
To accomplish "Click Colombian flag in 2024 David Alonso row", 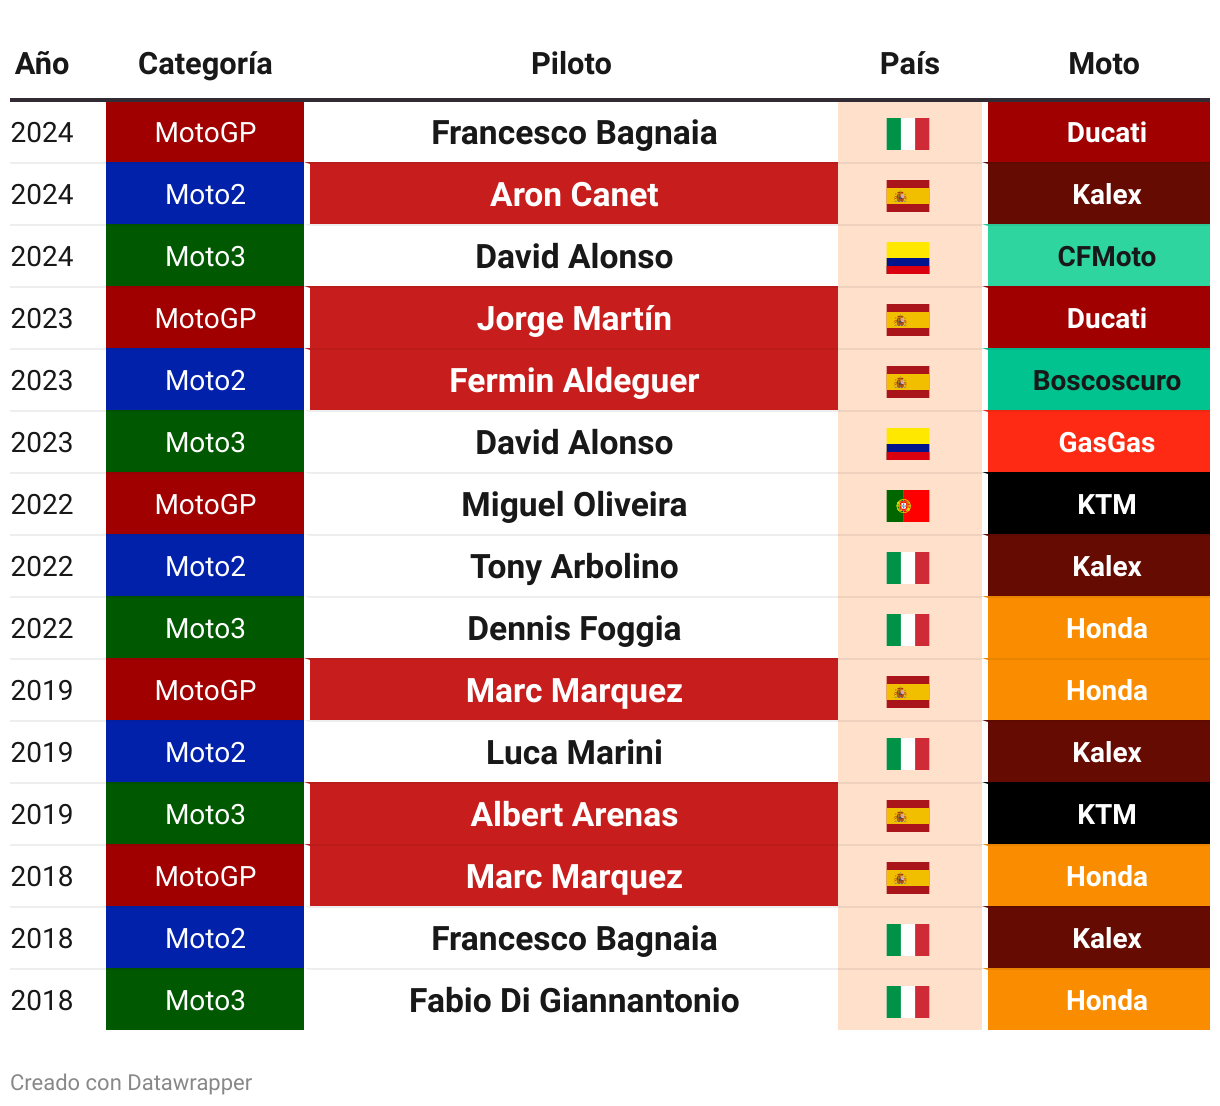I will tap(908, 257).
